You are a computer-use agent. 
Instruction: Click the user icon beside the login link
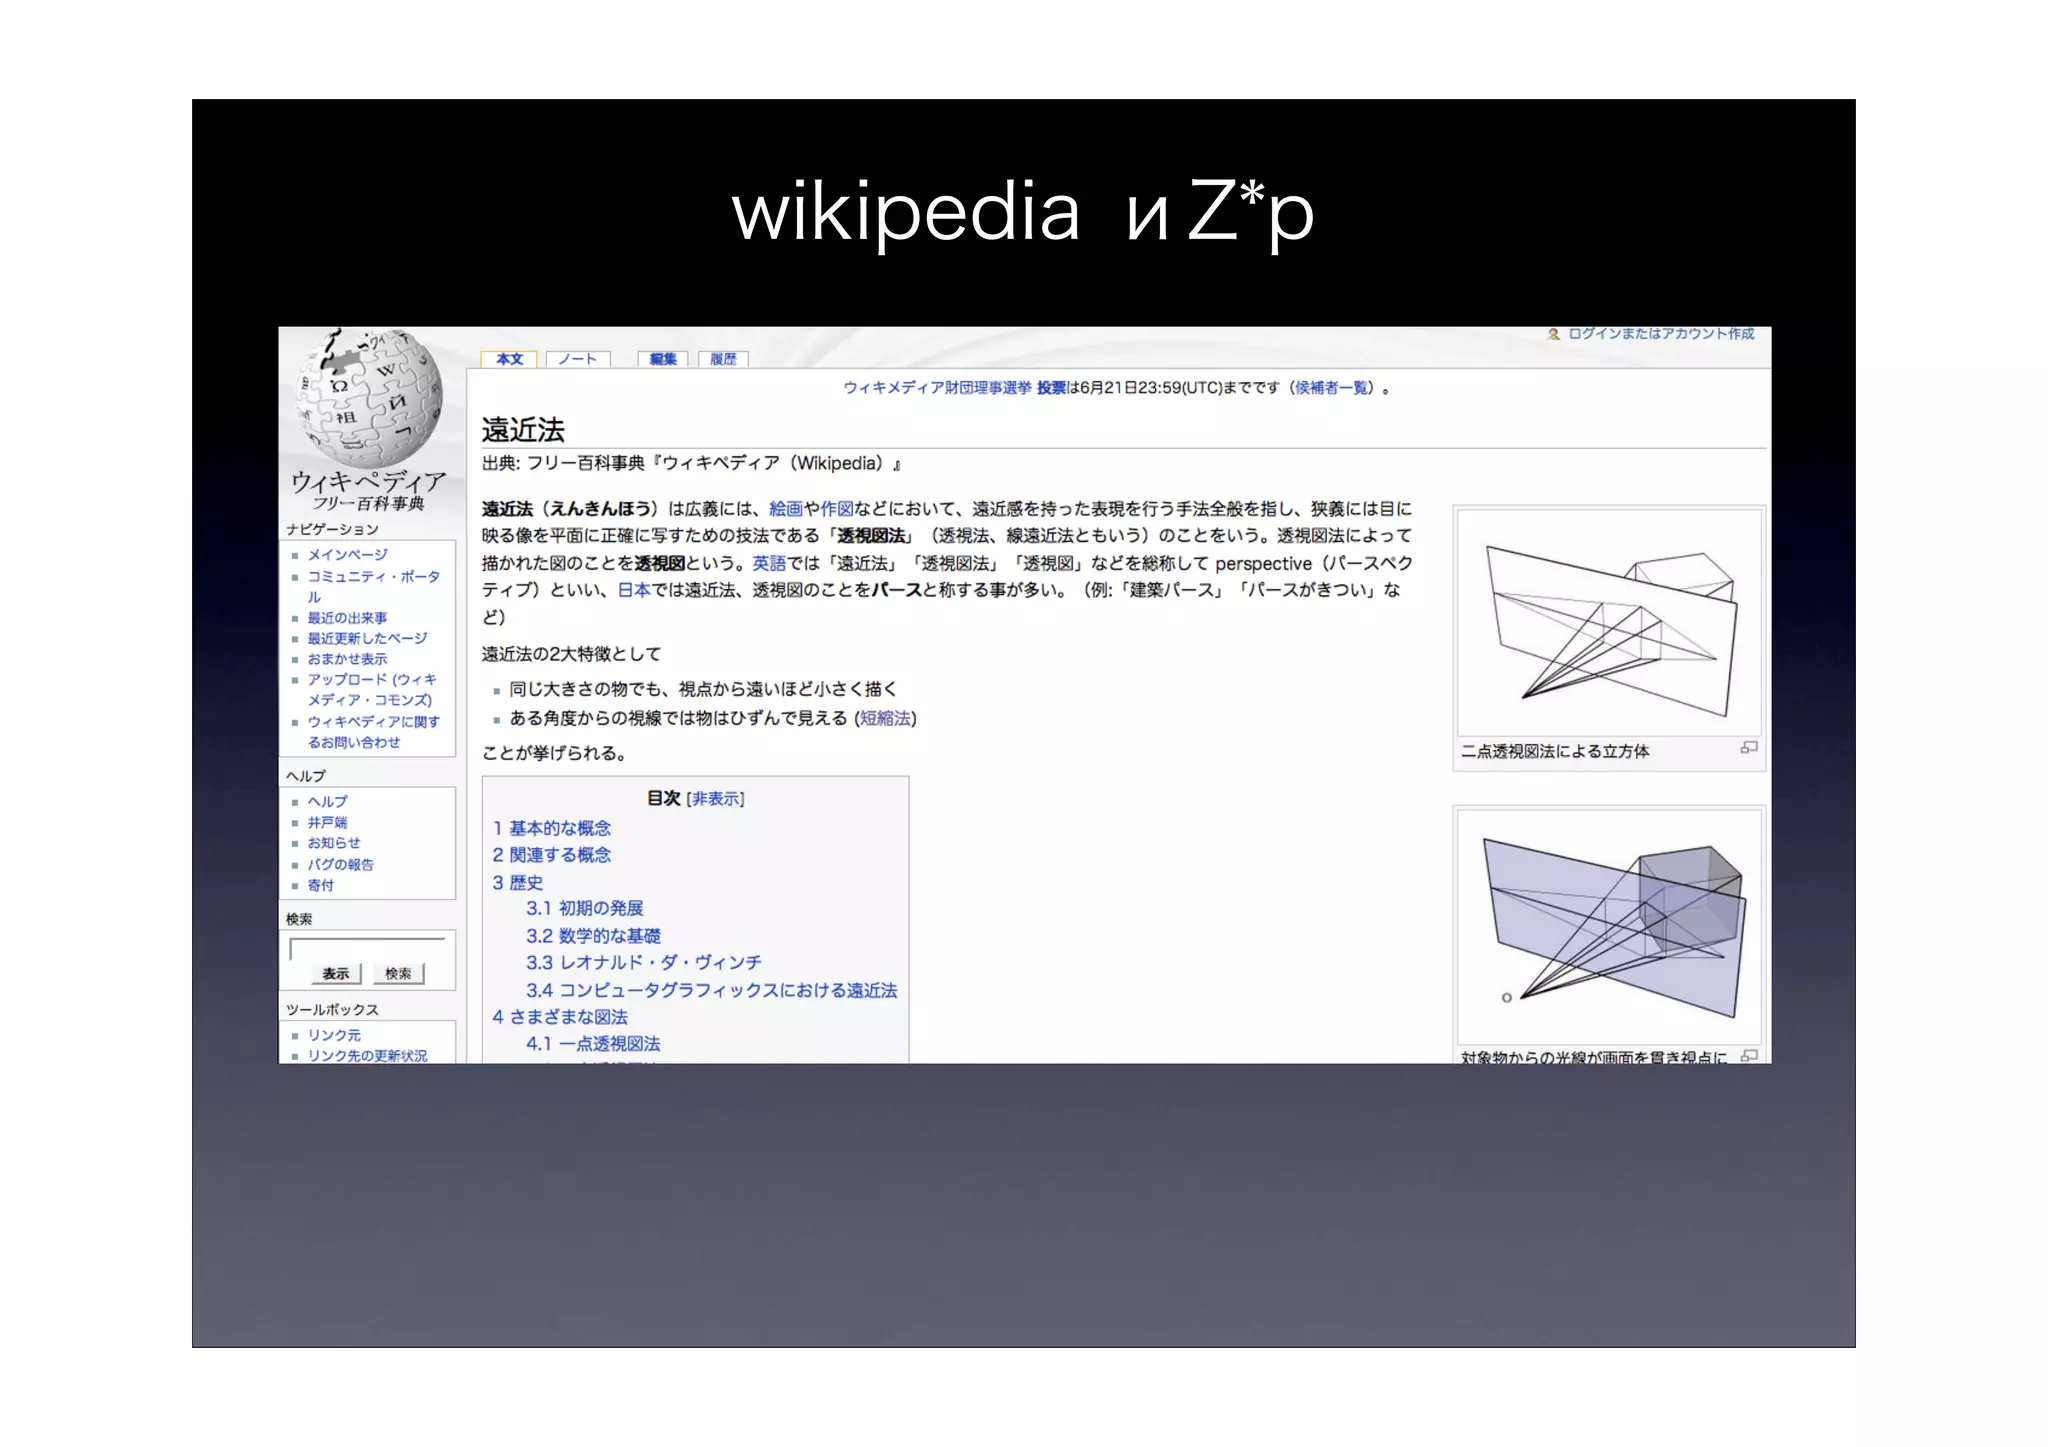pos(1553,334)
